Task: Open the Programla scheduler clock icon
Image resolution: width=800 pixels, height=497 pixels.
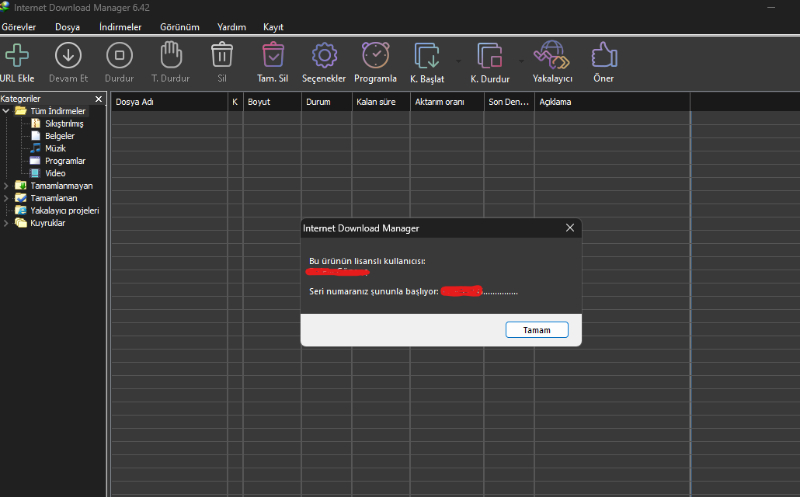Action: 375,55
